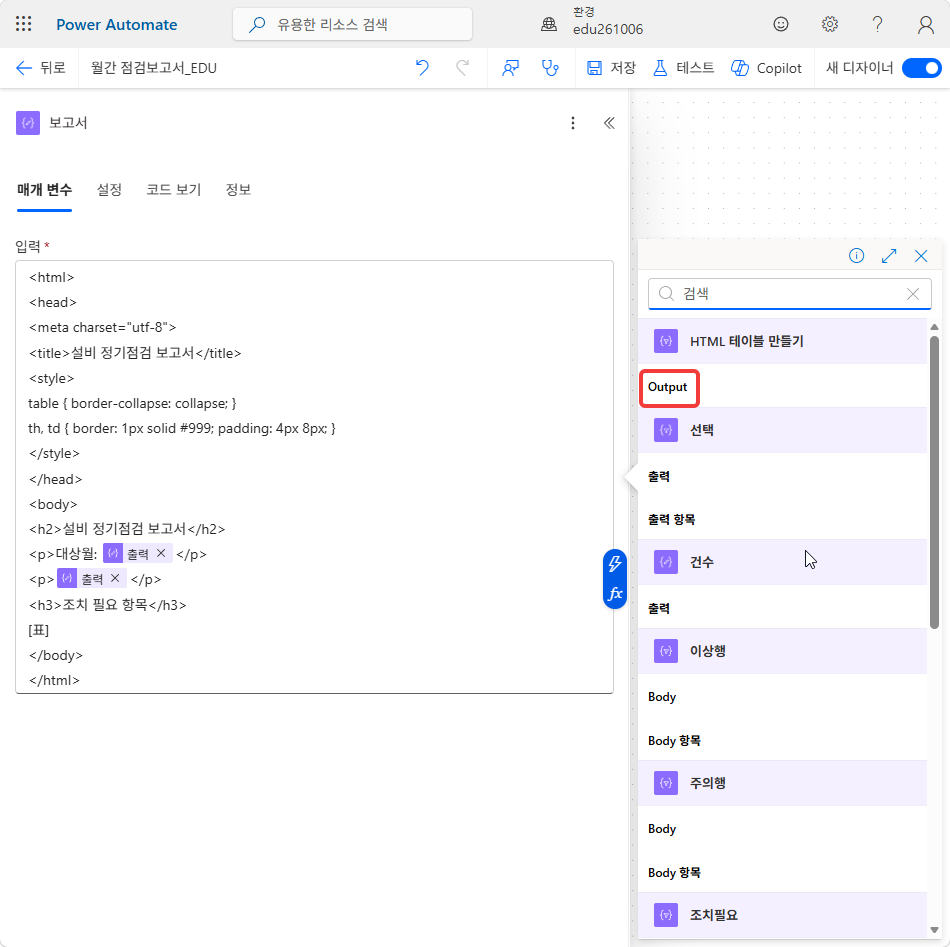Go back with the 뒤로 button
The width and height of the screenshot is (950, 947).
pyautogui.click(x=40, y=68)
